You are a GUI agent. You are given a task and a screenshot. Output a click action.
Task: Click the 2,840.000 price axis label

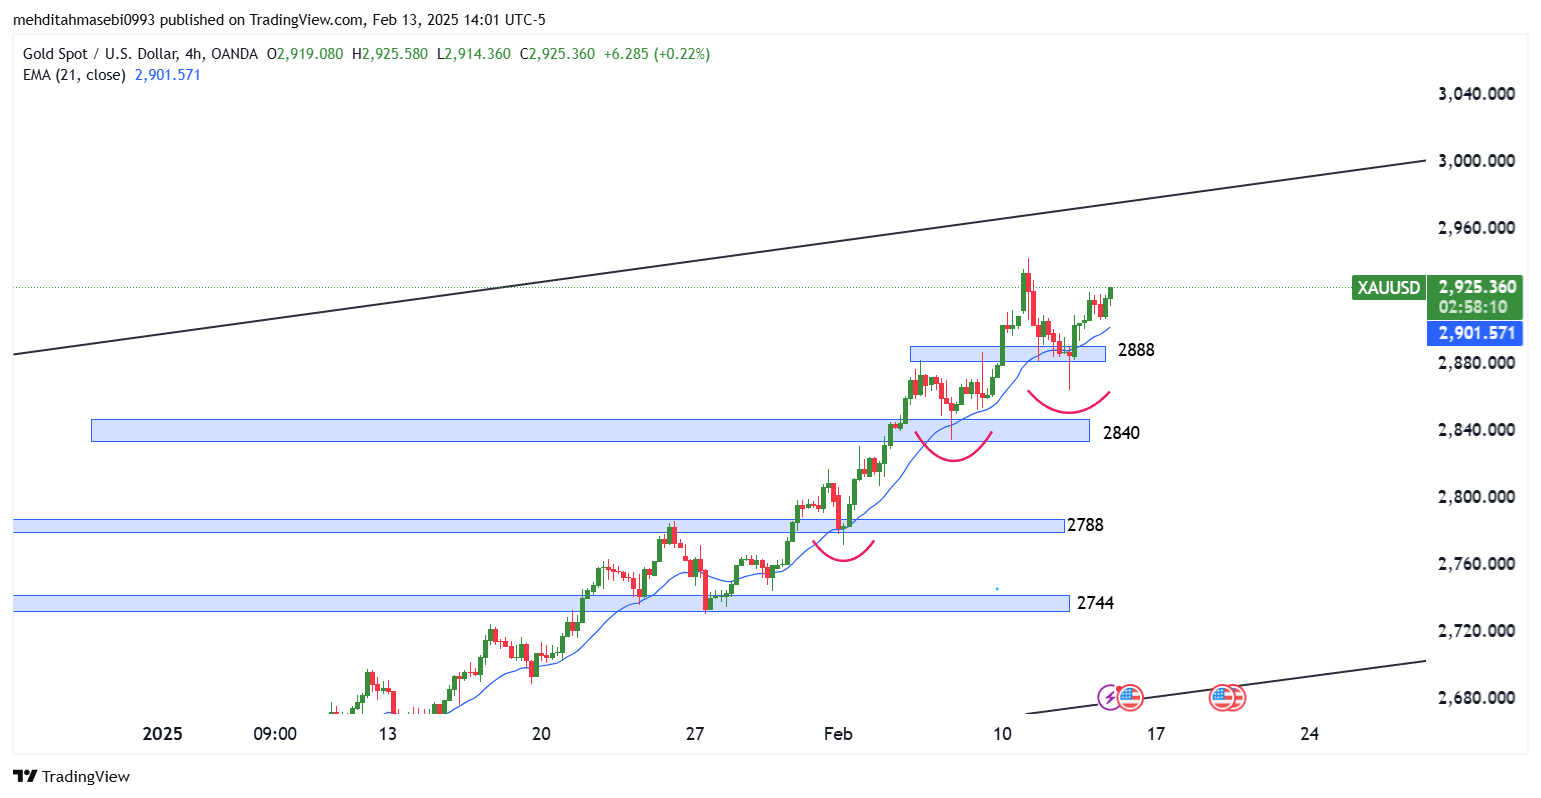[1476, 430]
